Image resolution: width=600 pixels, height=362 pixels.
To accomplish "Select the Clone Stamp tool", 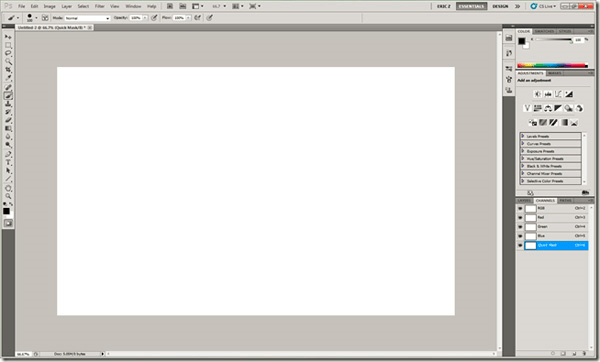I will pos(8,104).
